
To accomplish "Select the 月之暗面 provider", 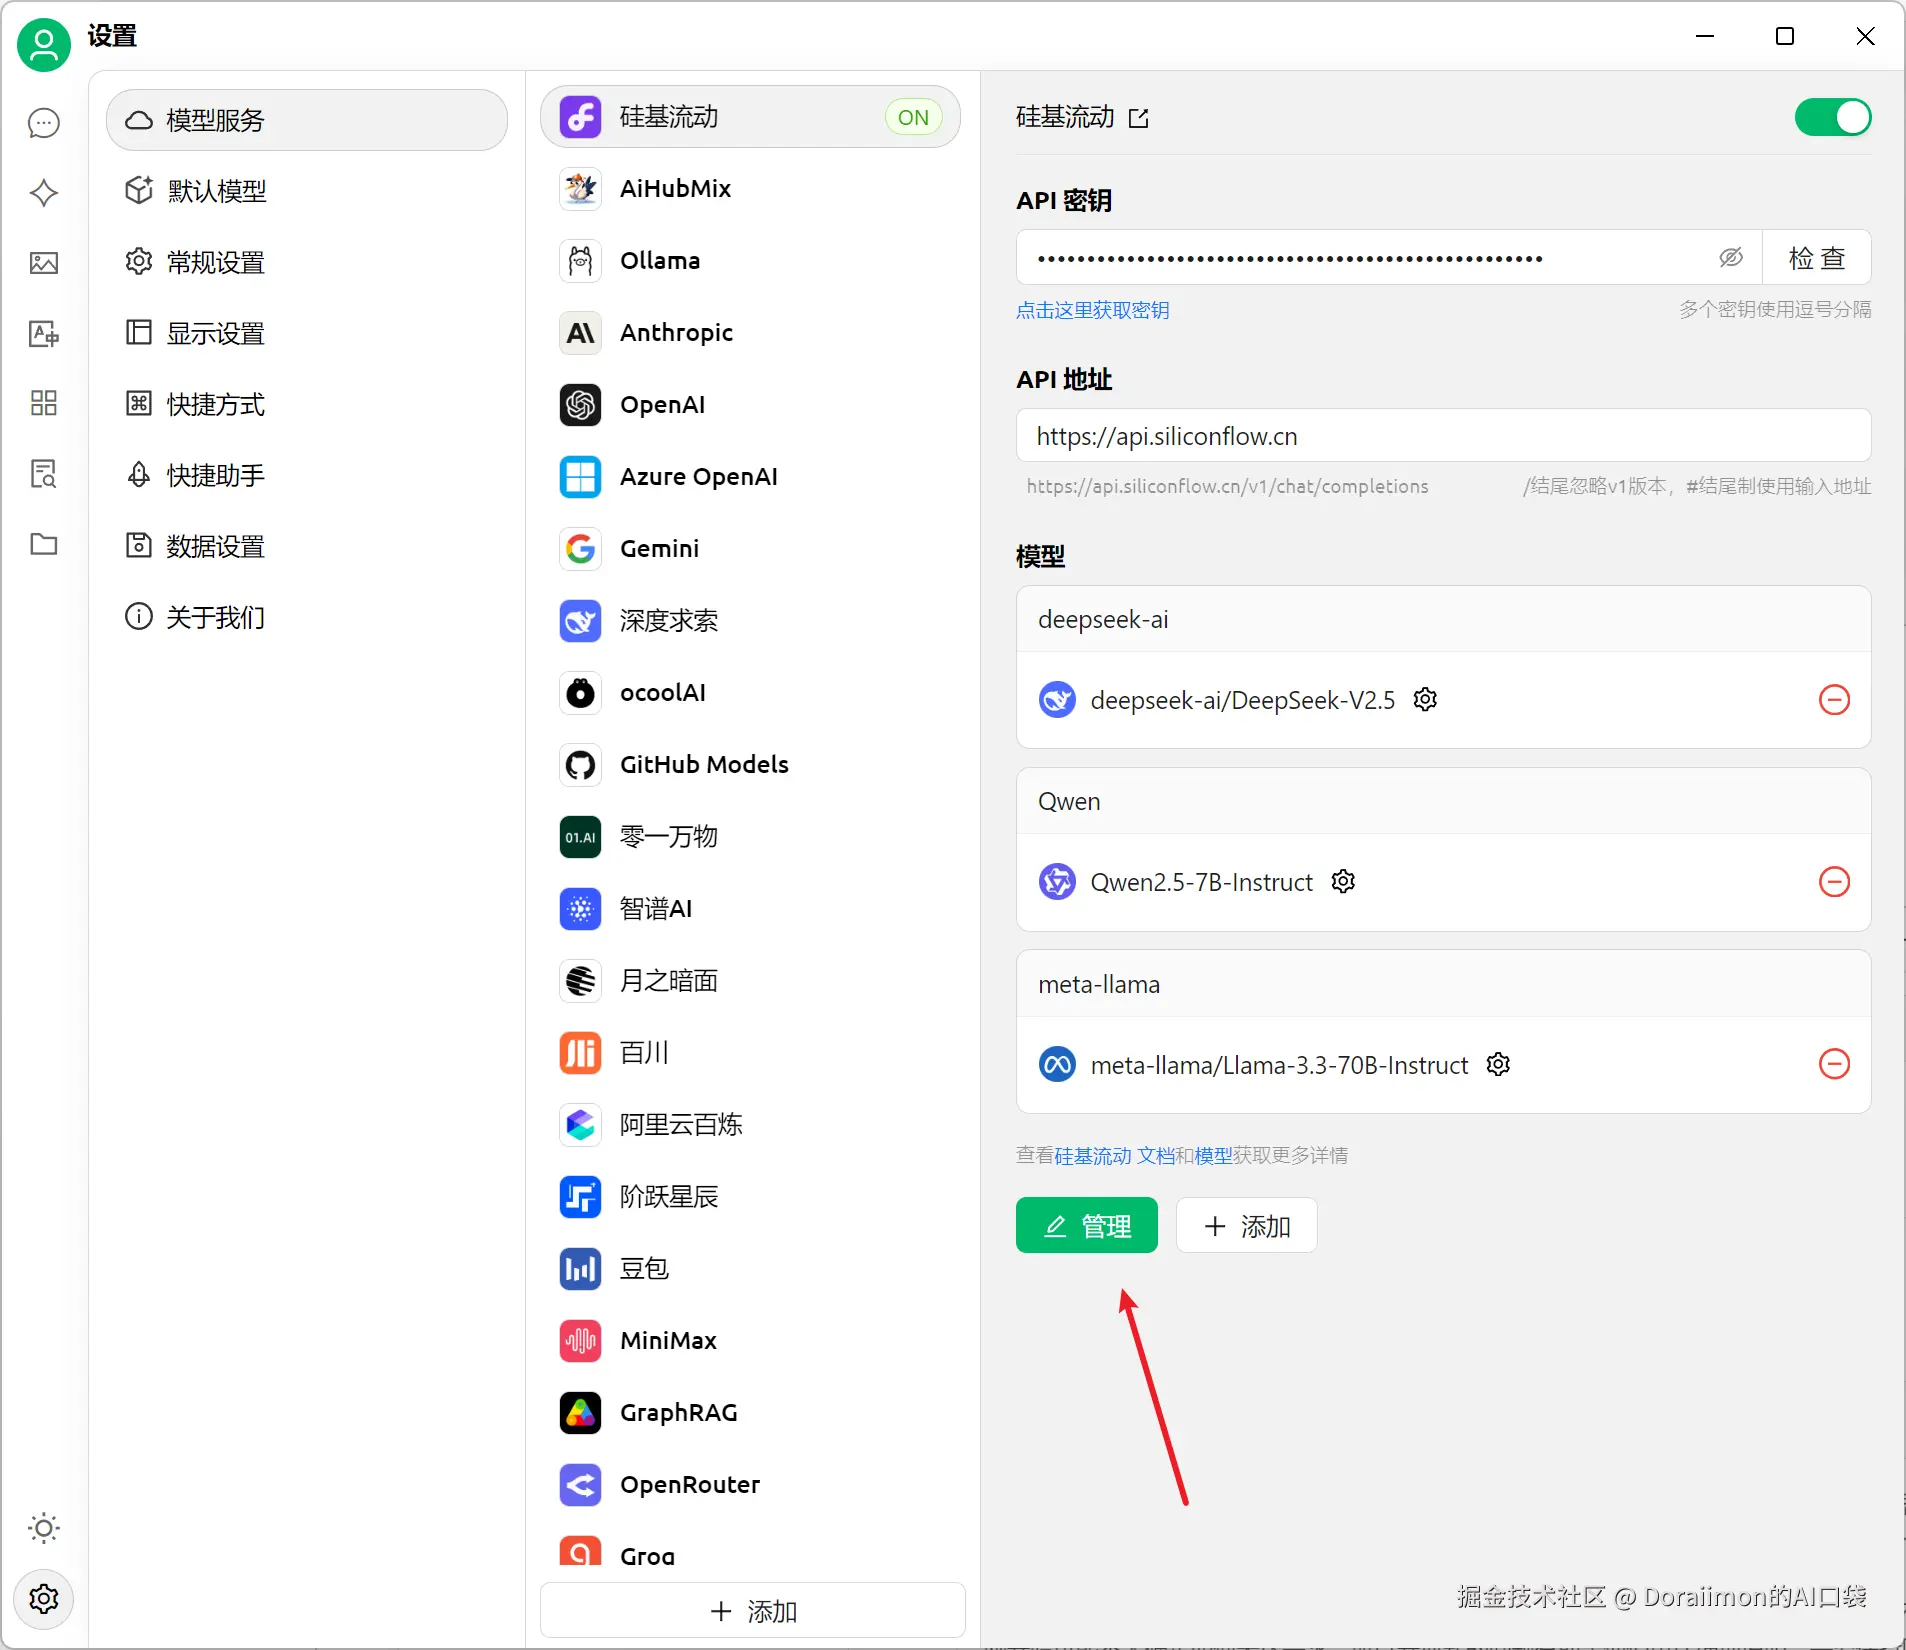I will tap(750, 981).
